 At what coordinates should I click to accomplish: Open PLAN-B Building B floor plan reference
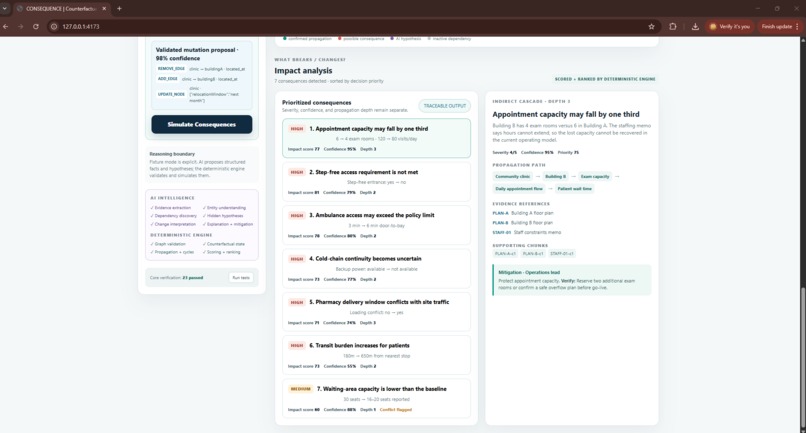(x=523, y=223)
